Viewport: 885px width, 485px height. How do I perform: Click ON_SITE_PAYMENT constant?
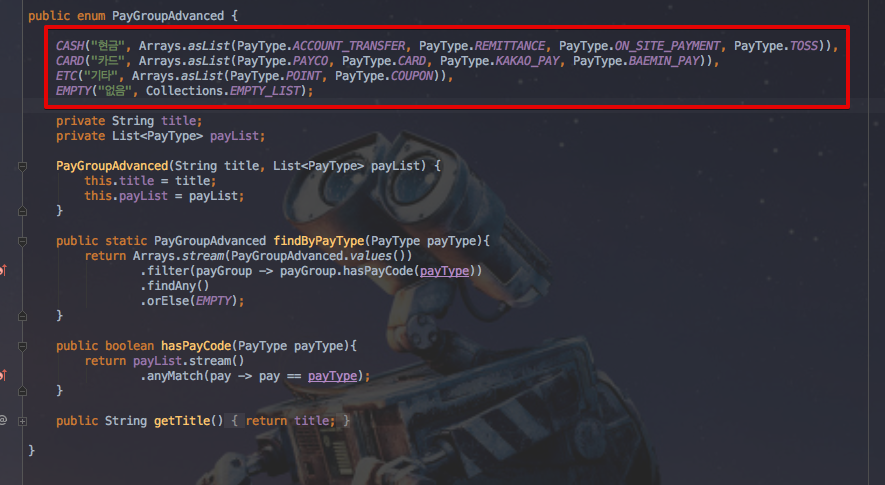[x=667, y=46]
